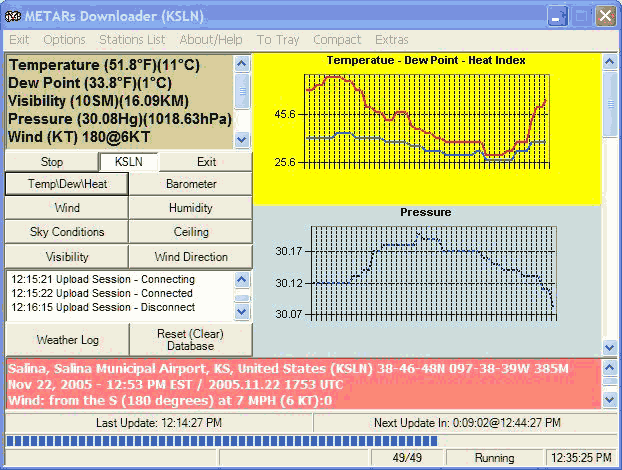
Task: Click Reset (Clear) Database button
Action: pyautogui.click(x=191, y=340)
